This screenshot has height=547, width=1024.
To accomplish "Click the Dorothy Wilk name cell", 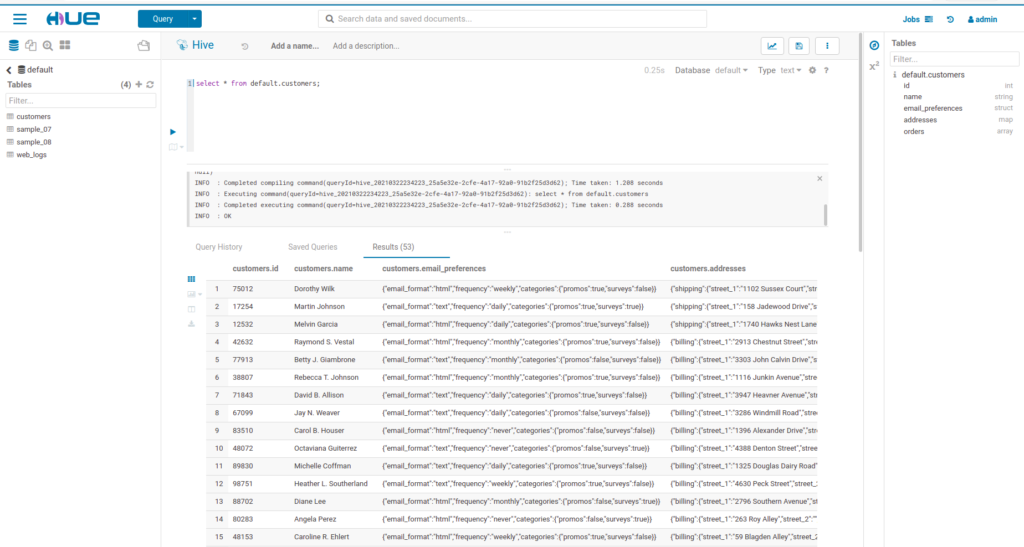I will 314,289.
